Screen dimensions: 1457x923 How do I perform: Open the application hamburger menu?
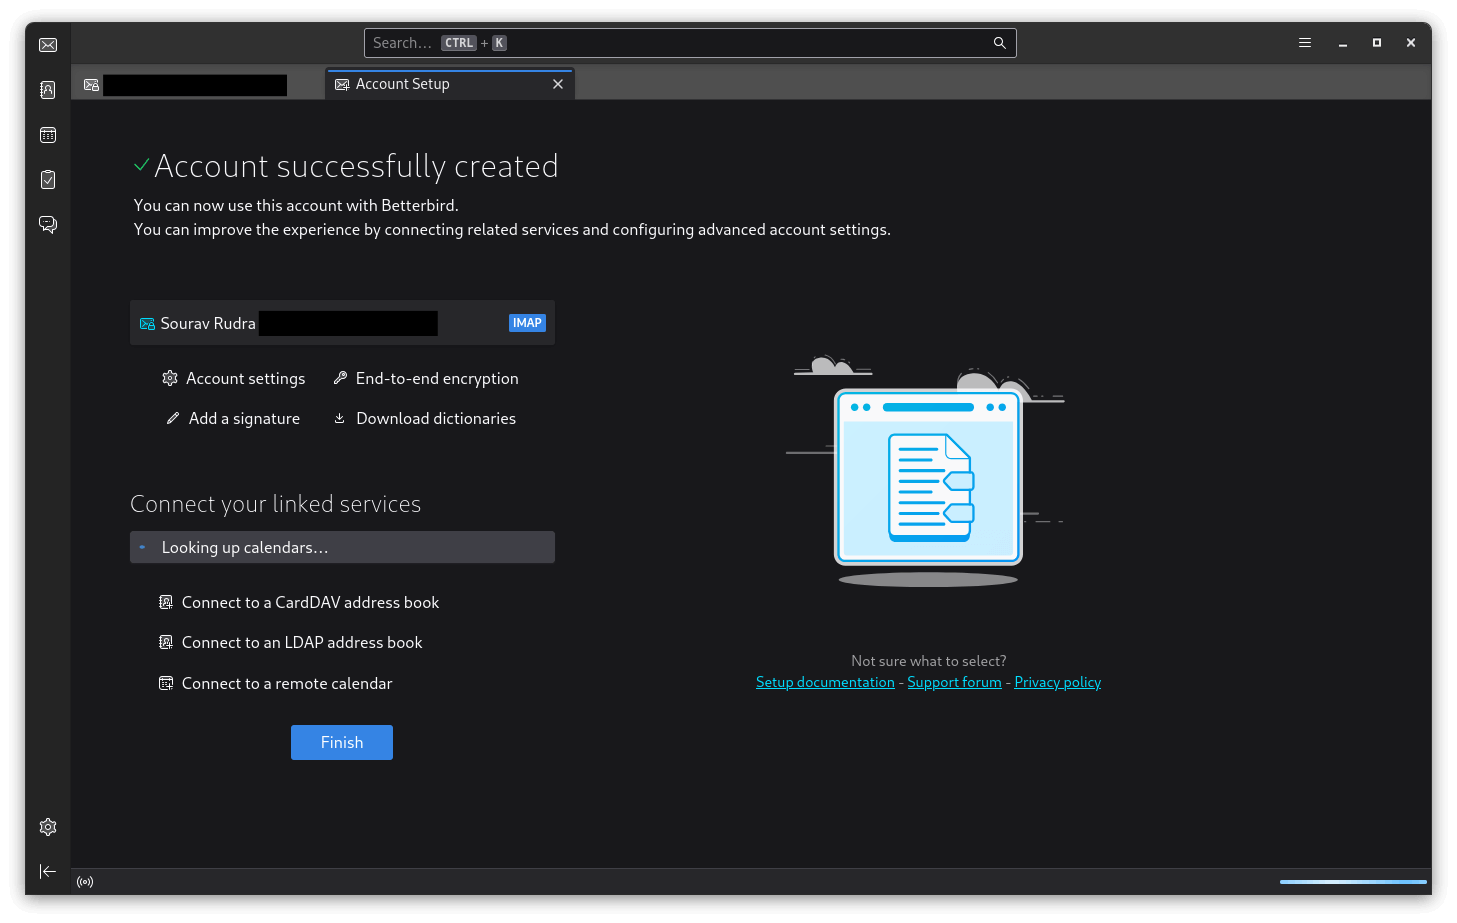tap(1304, 42)
